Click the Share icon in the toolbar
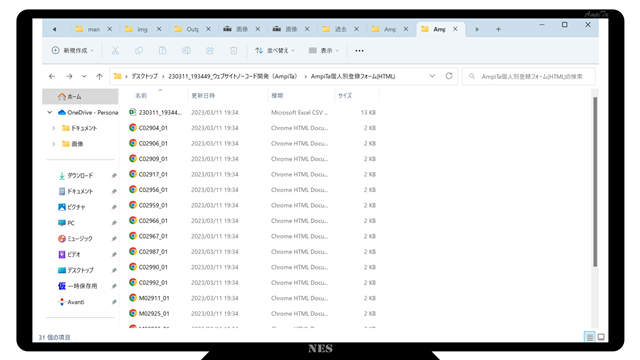640x360 pixels. [x=210, y=51]
